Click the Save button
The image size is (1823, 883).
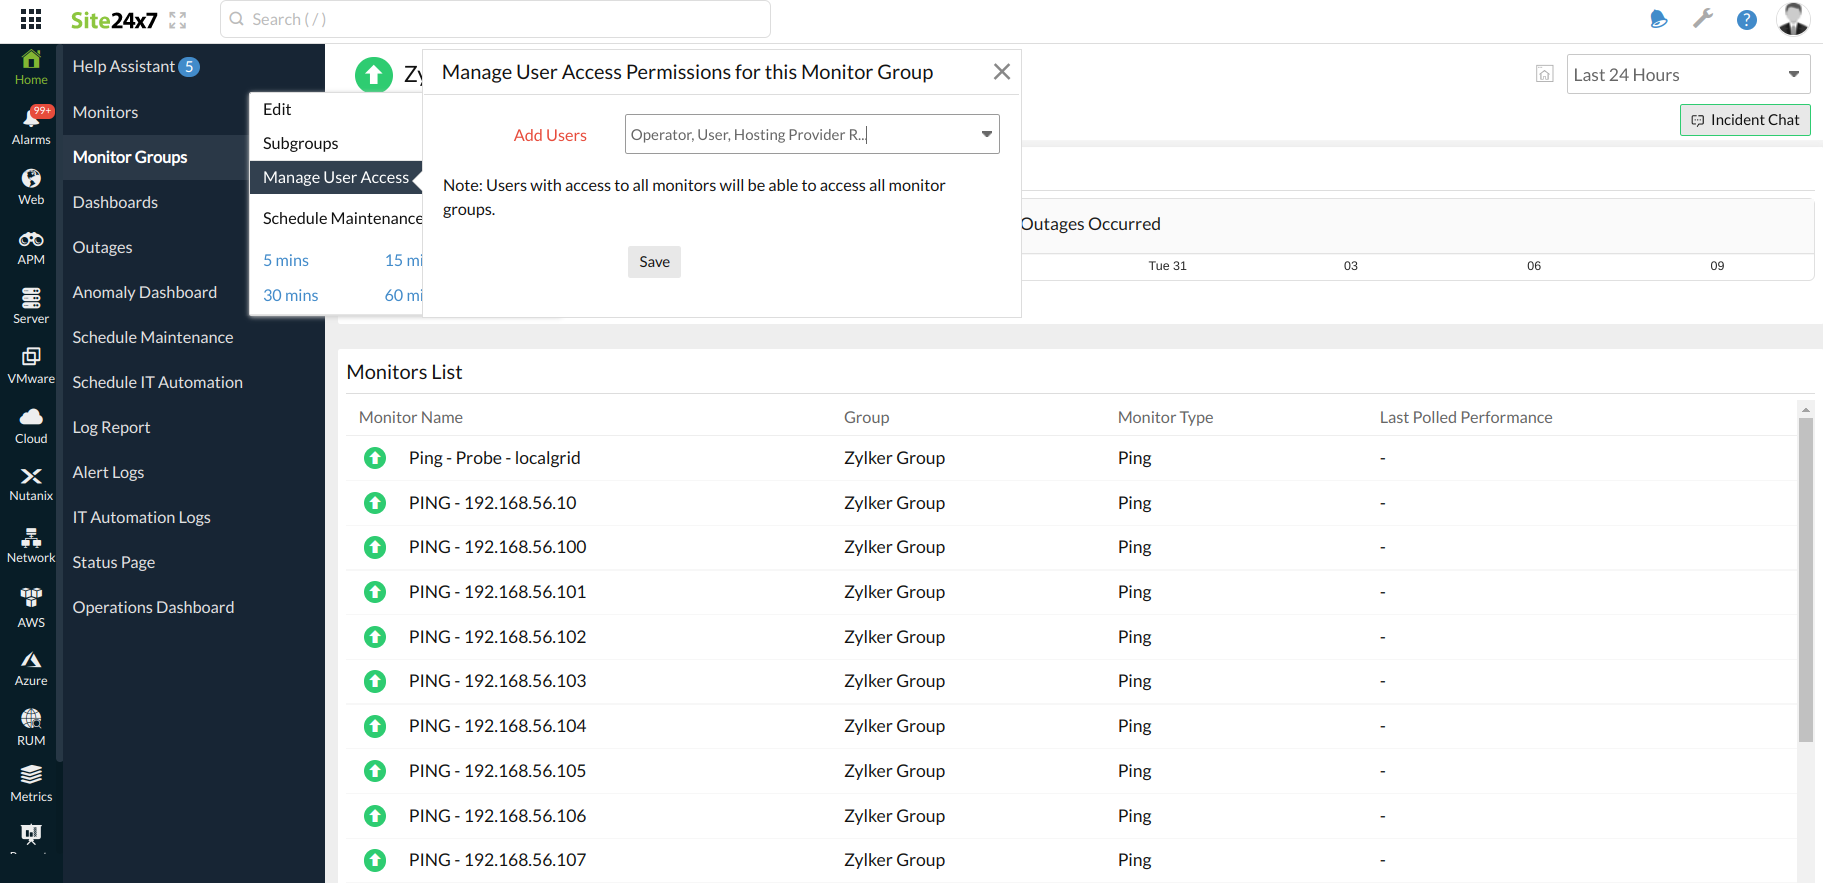point(654,262)
